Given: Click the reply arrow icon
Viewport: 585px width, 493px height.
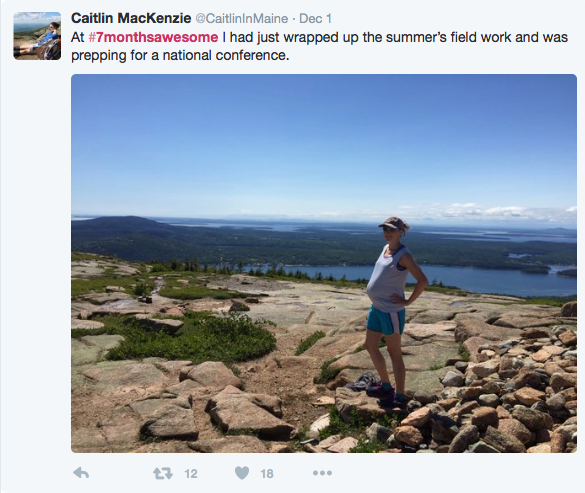Looking at the screenshot, I should [x=81, y=473].
